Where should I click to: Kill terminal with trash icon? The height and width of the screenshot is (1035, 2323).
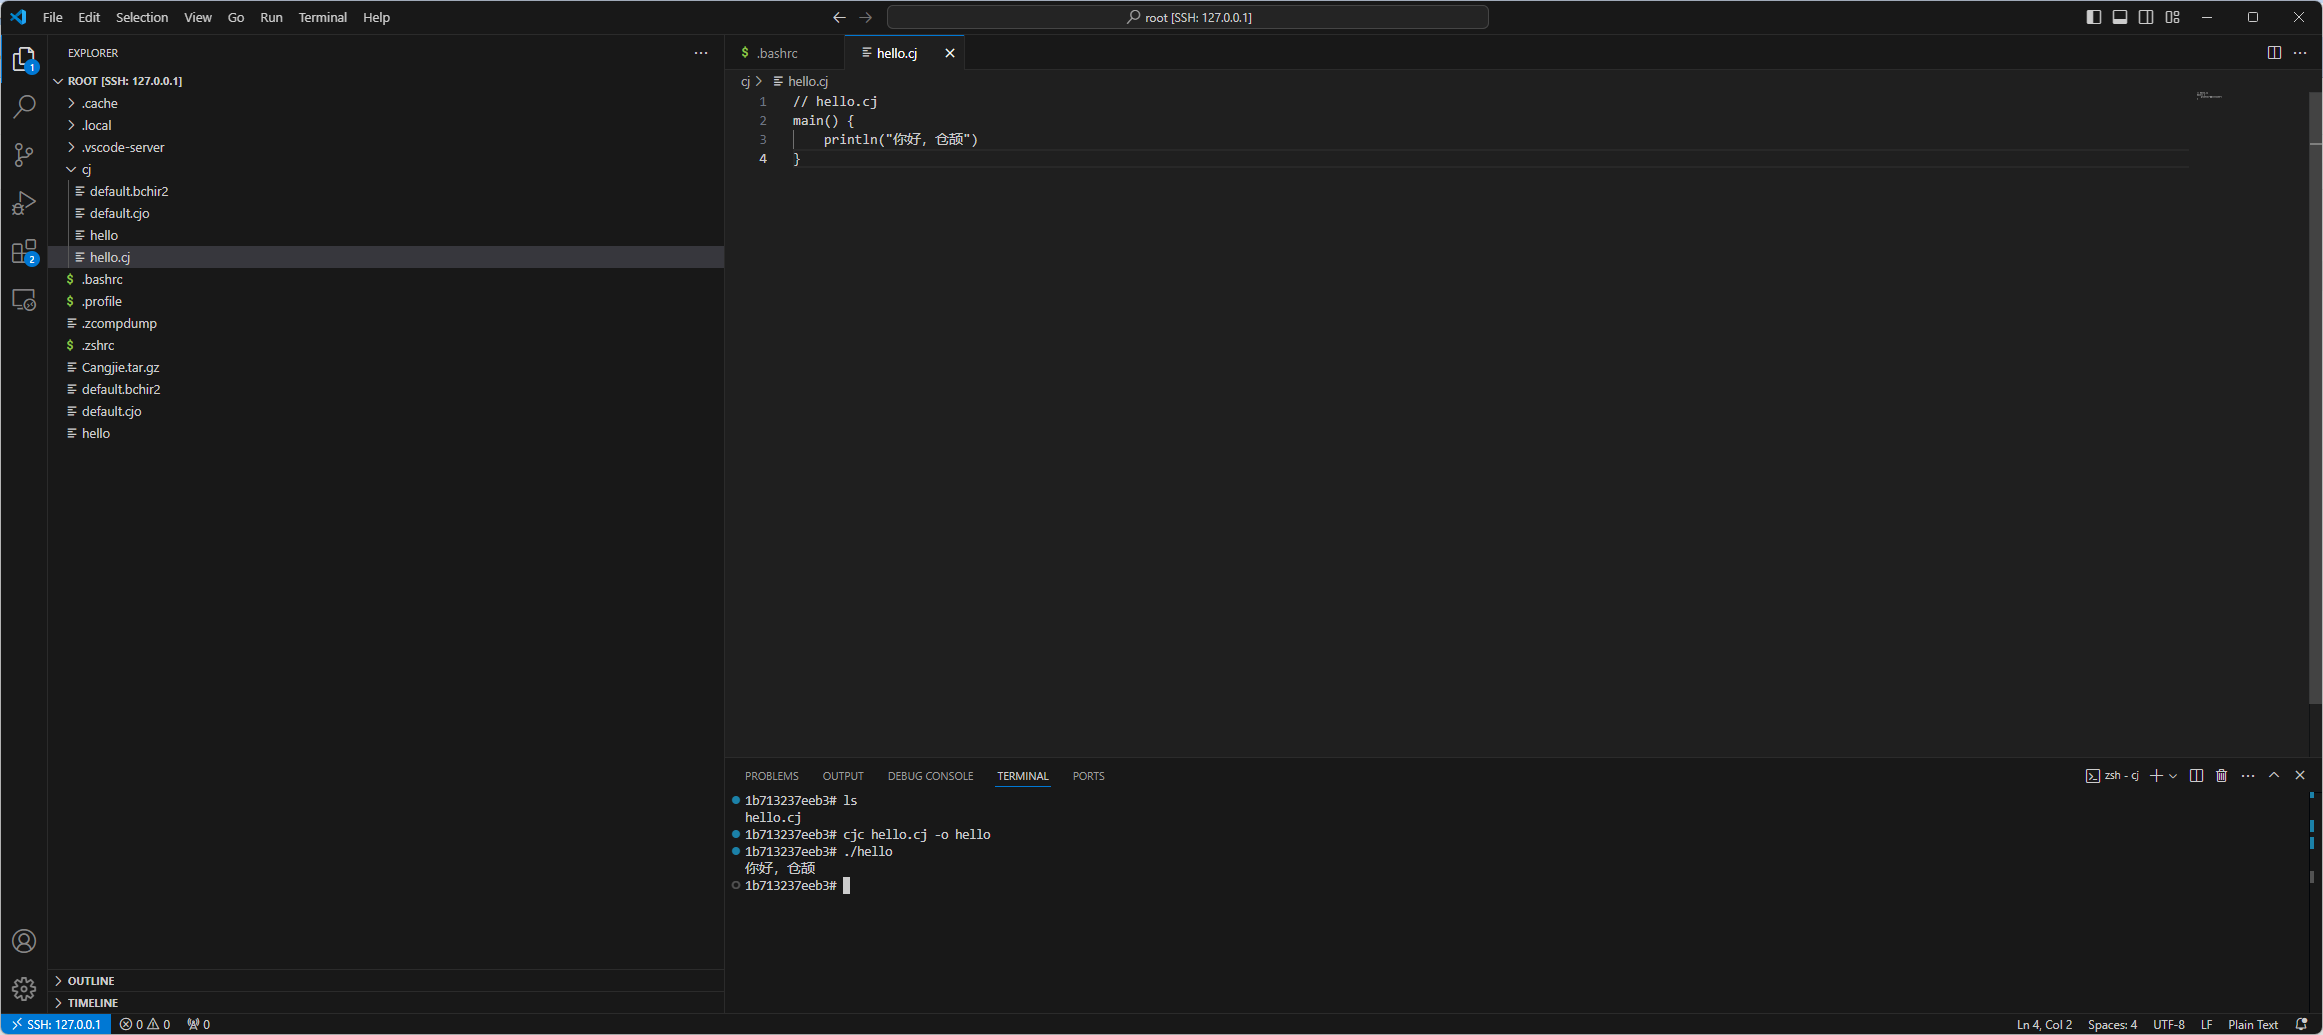point(2222,776)
